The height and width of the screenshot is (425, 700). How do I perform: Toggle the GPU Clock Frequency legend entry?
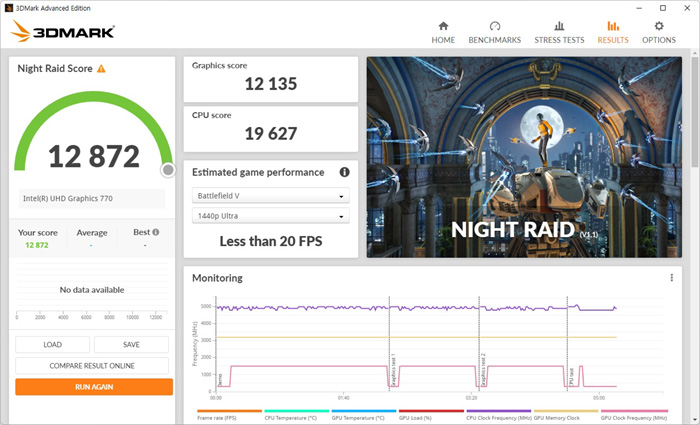pos(634,415)
